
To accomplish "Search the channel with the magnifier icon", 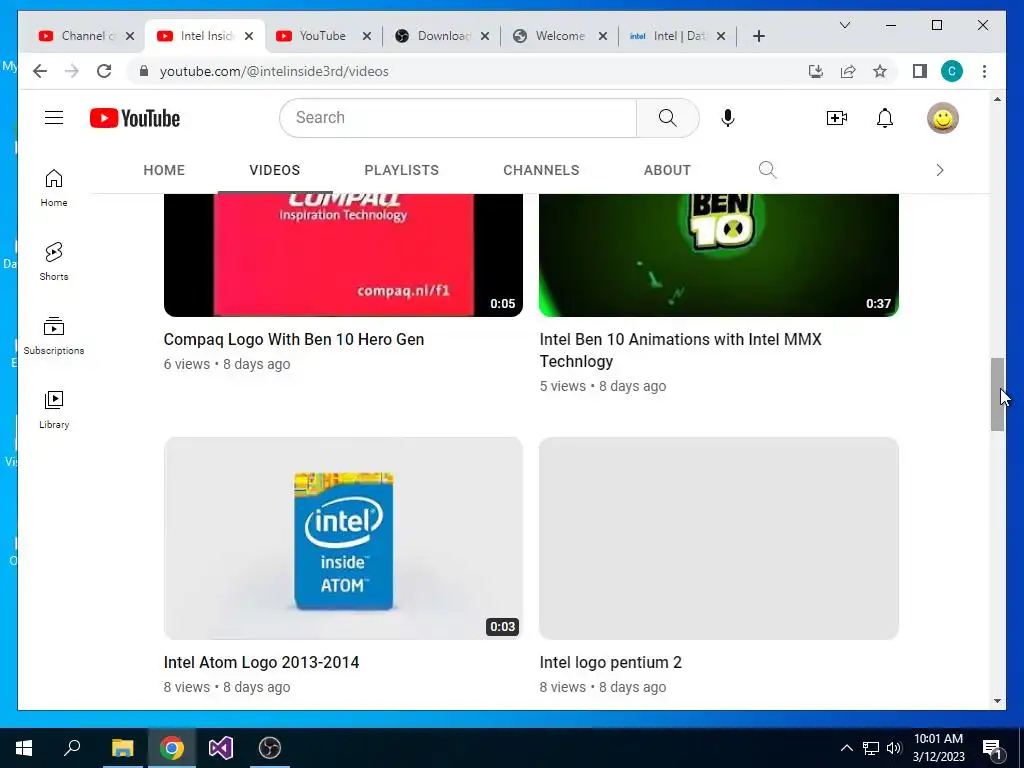I will tap(767, 170).
